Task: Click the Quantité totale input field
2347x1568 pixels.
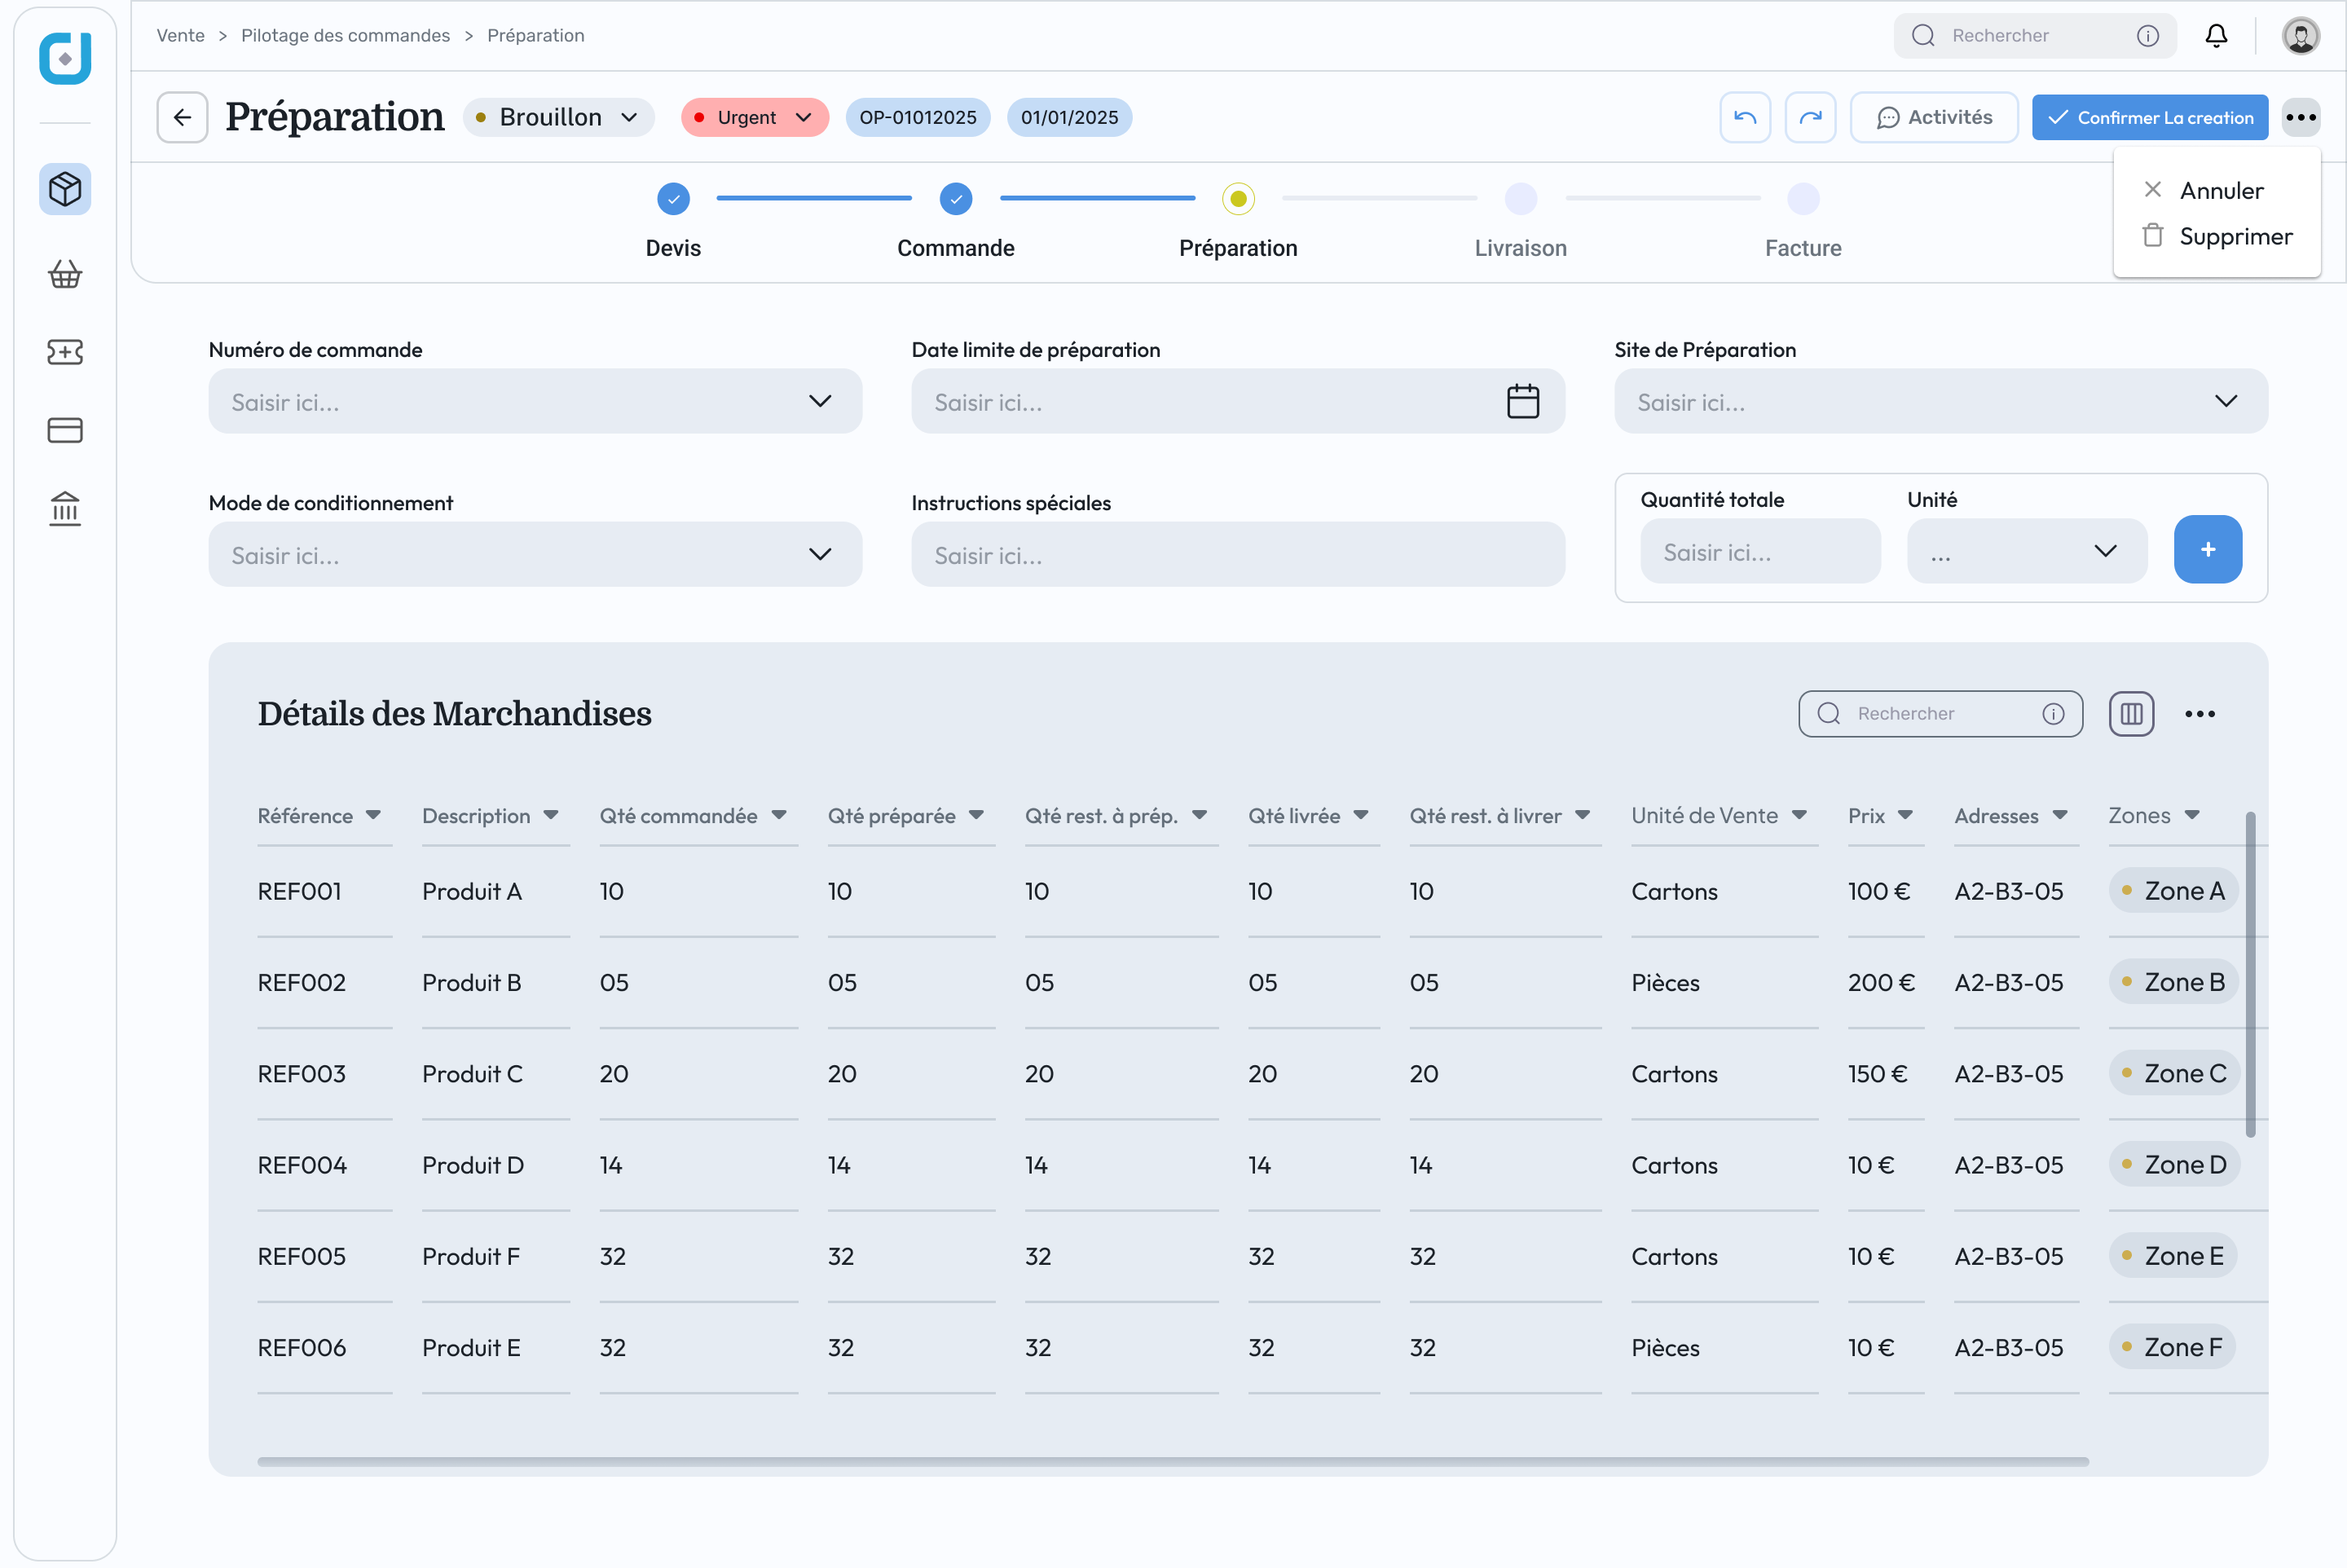Action: click(x=1760, y=551)
